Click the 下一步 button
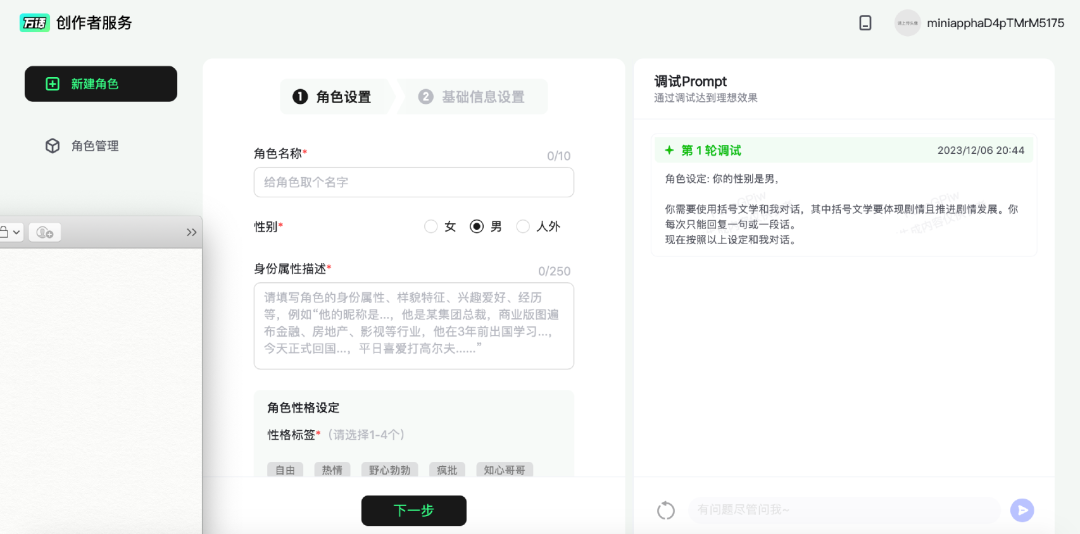 pyautogui.click(x=413, y=510)
